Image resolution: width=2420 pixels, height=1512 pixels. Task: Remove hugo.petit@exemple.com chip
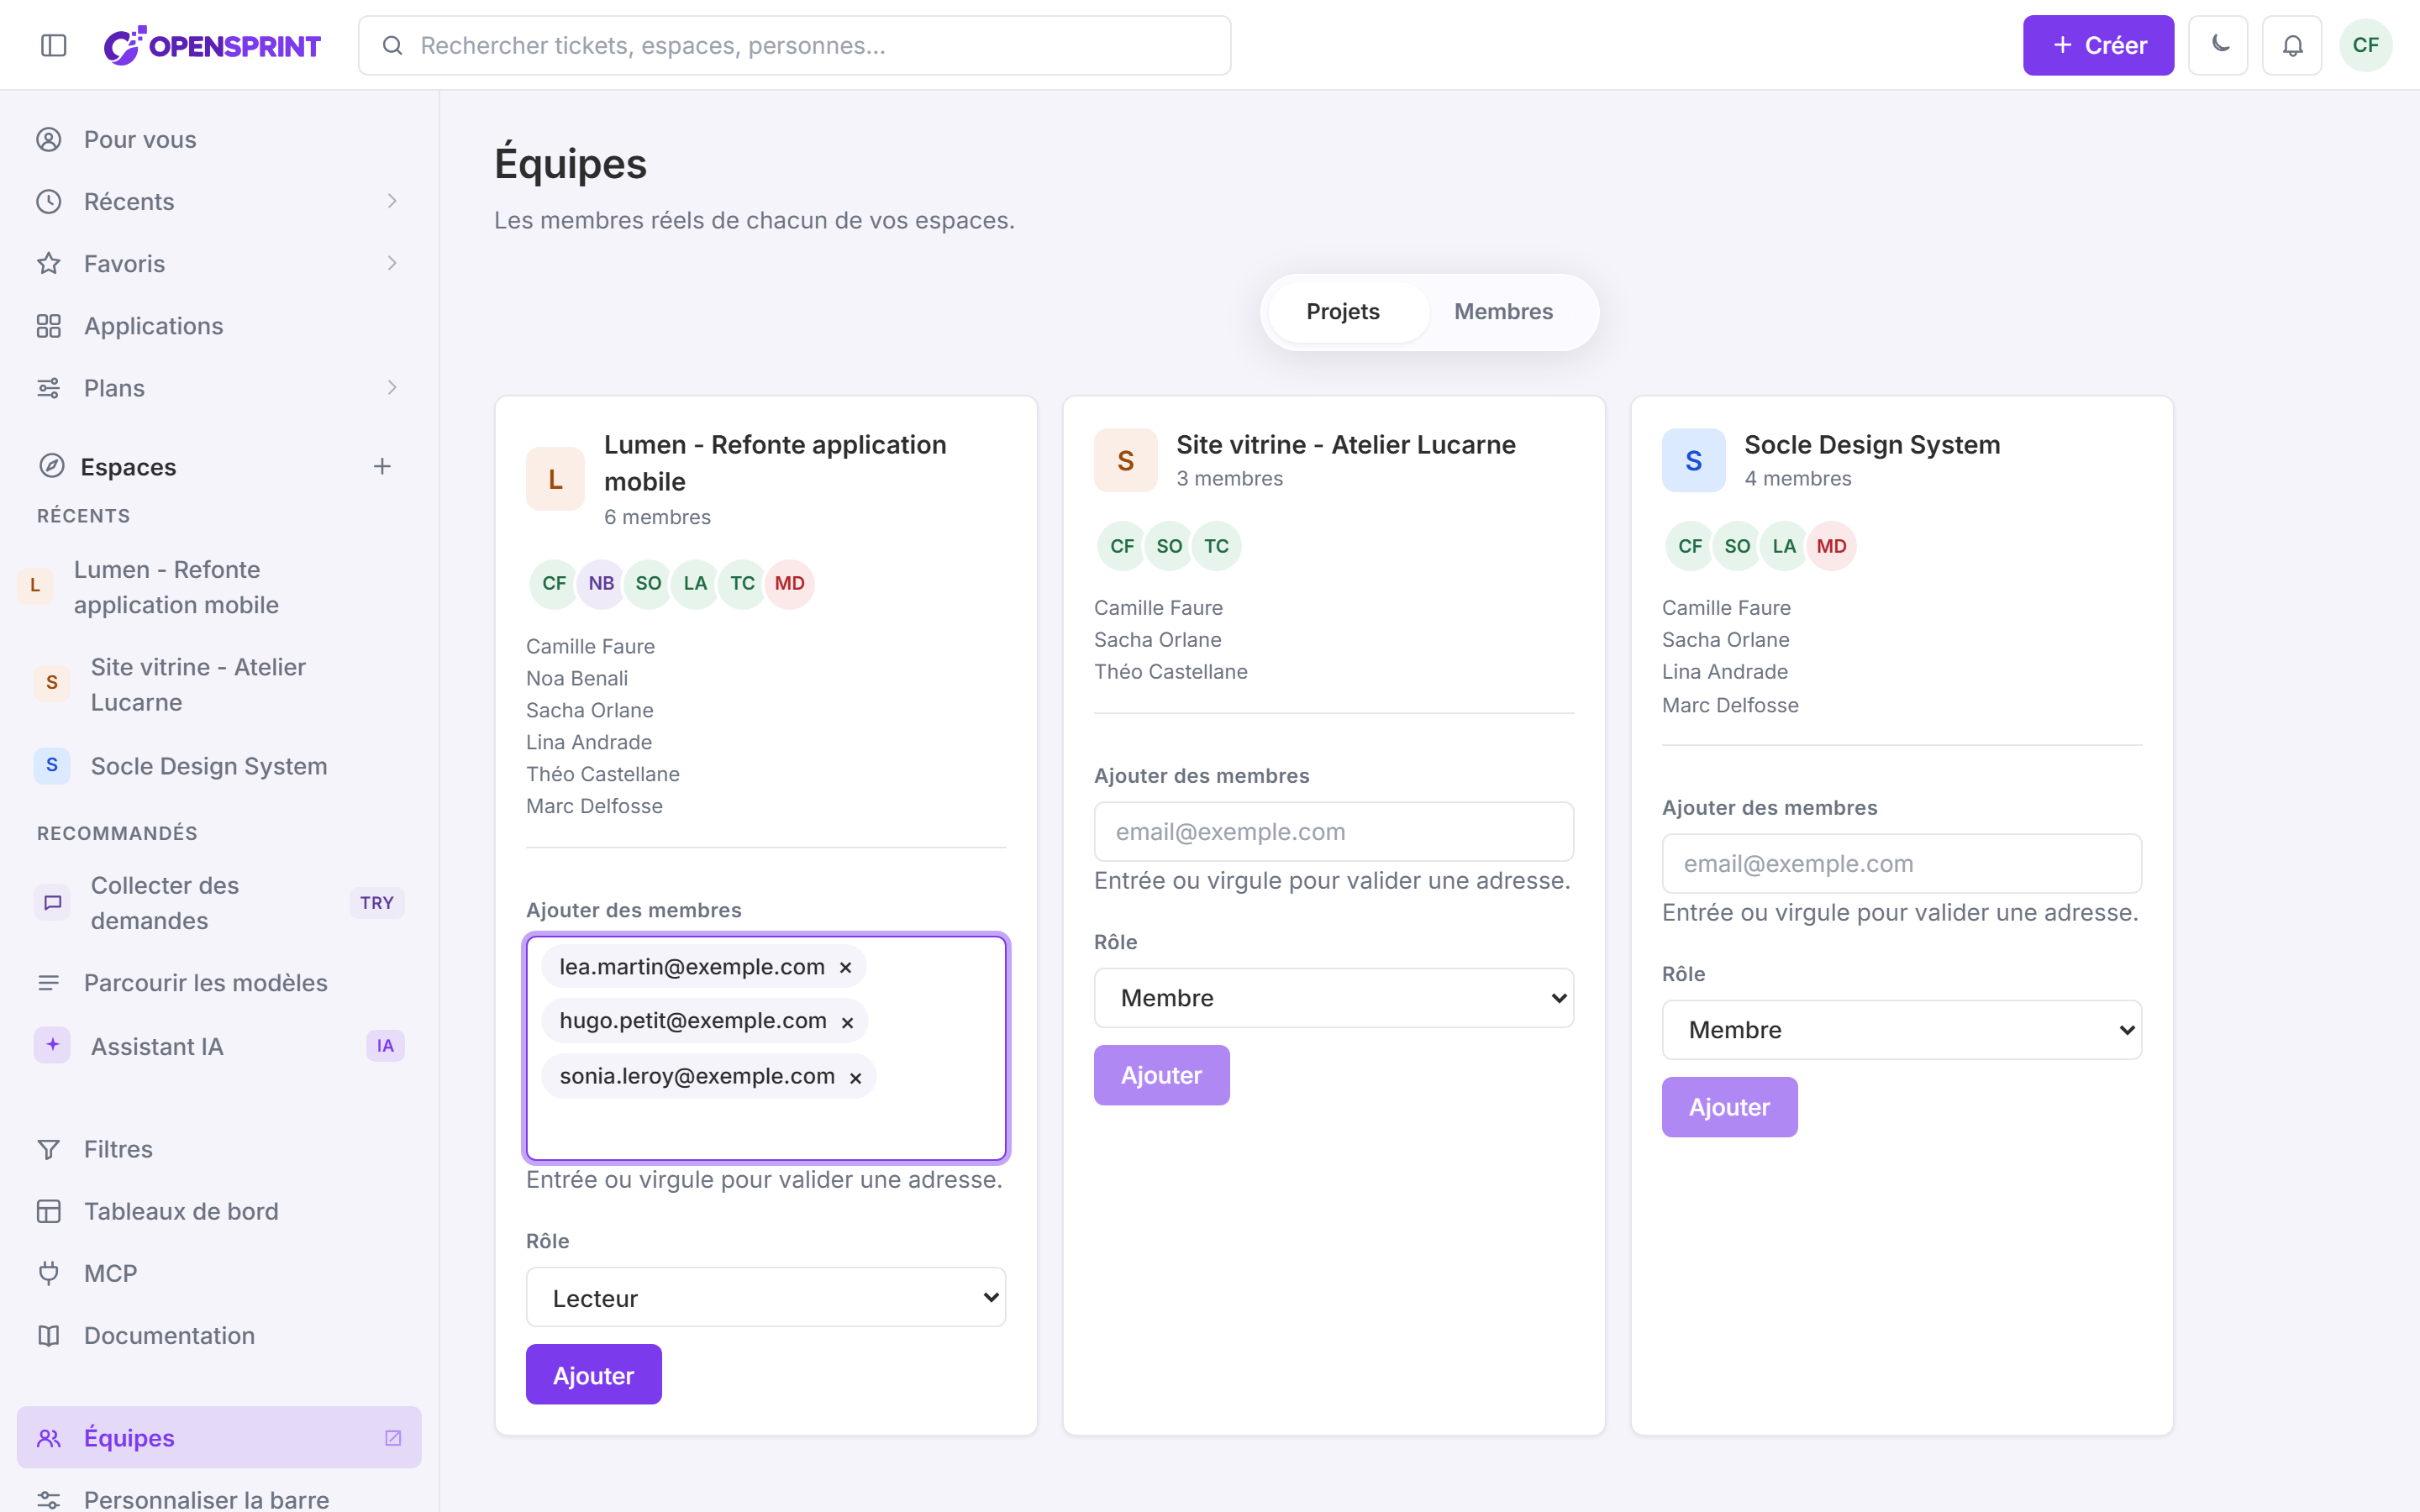[847, 1022]
